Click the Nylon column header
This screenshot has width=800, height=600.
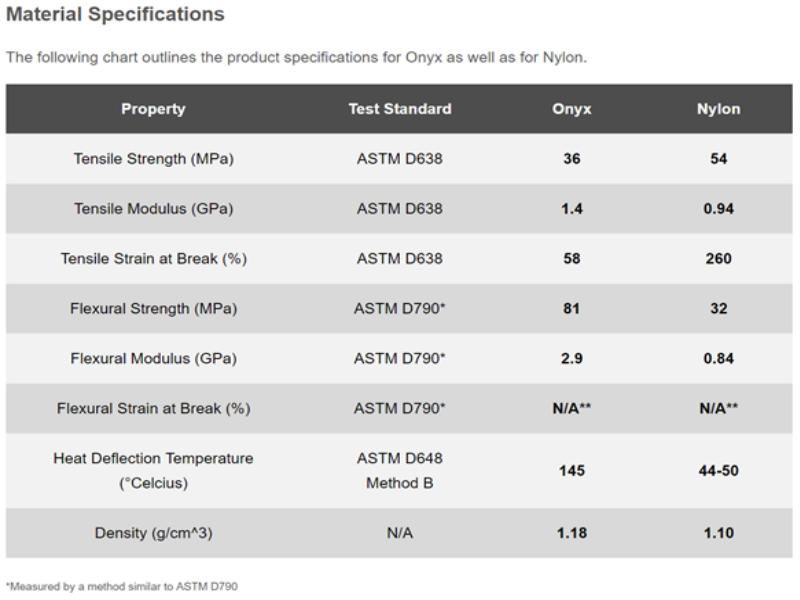[718, 109]
